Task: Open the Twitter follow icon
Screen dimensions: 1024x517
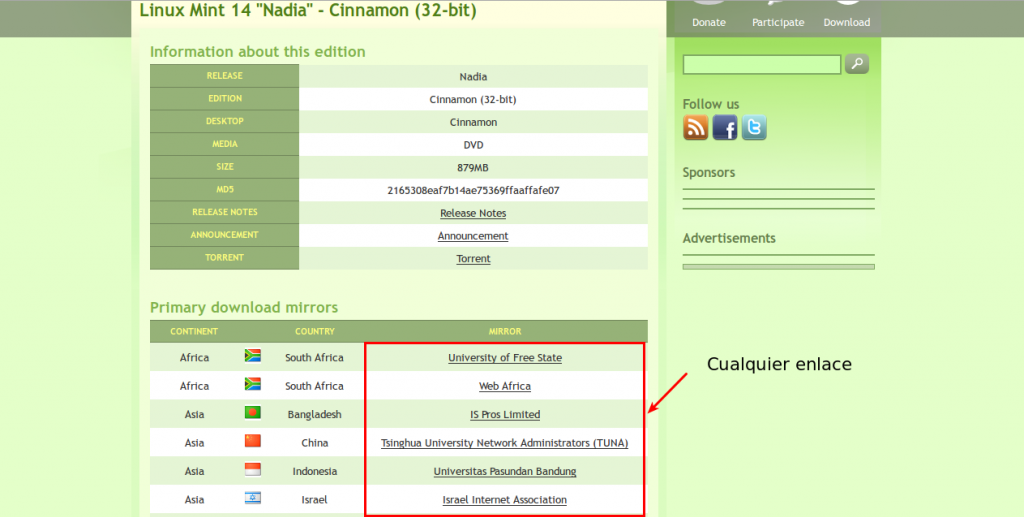Action: pyautogui.click(x=754, y=128)
